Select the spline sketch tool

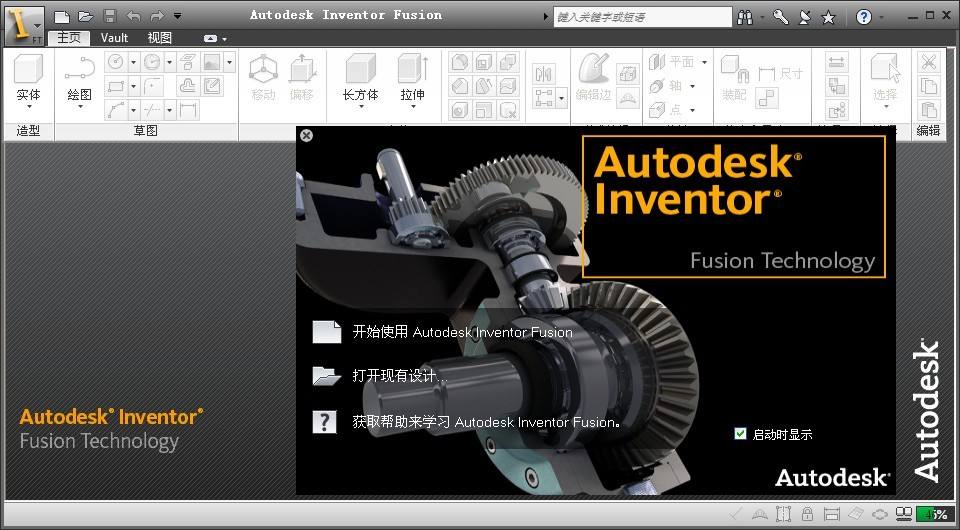(116, 110)
